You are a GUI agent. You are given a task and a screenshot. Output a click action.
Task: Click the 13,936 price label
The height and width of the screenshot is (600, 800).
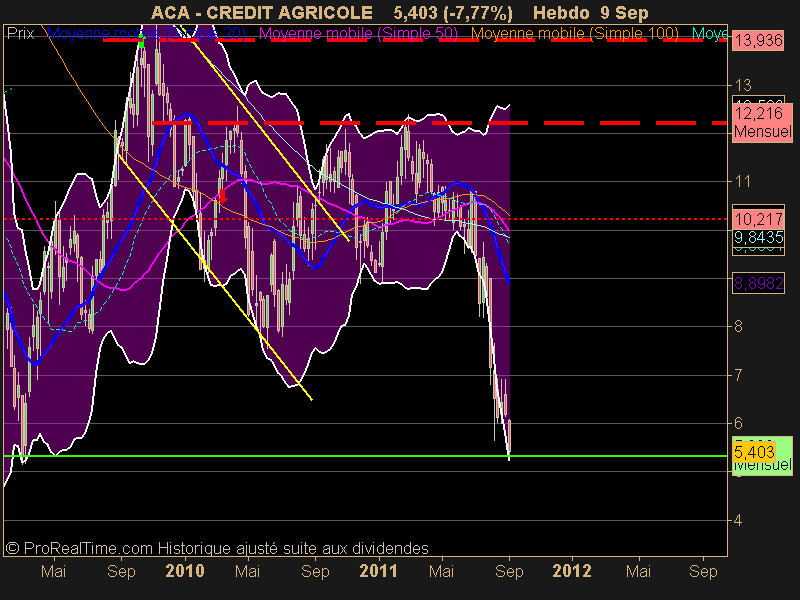tap(758, 40)
